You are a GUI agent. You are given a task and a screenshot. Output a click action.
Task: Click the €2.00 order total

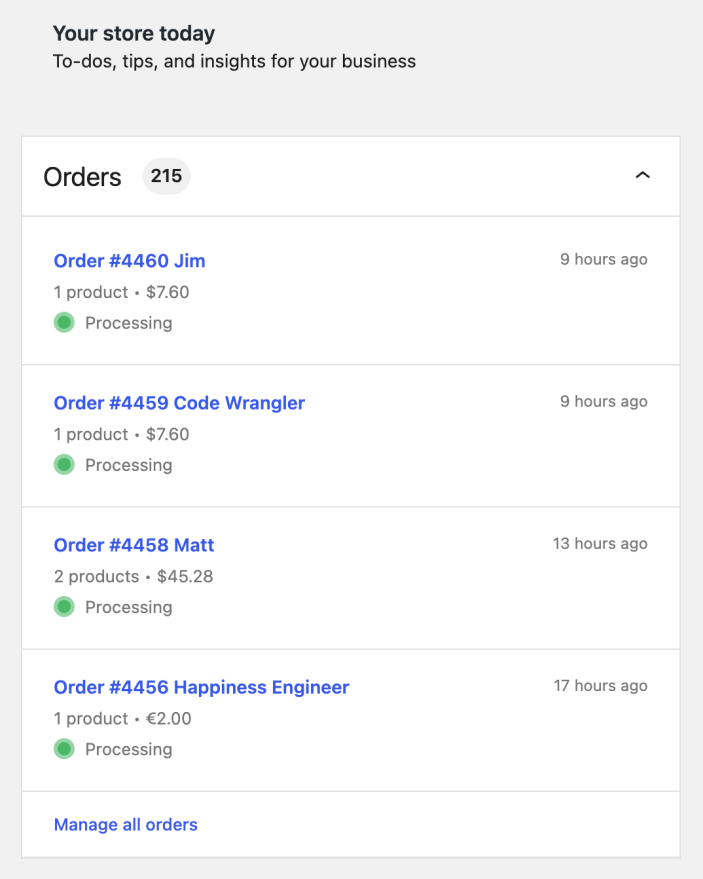(169, 718)
